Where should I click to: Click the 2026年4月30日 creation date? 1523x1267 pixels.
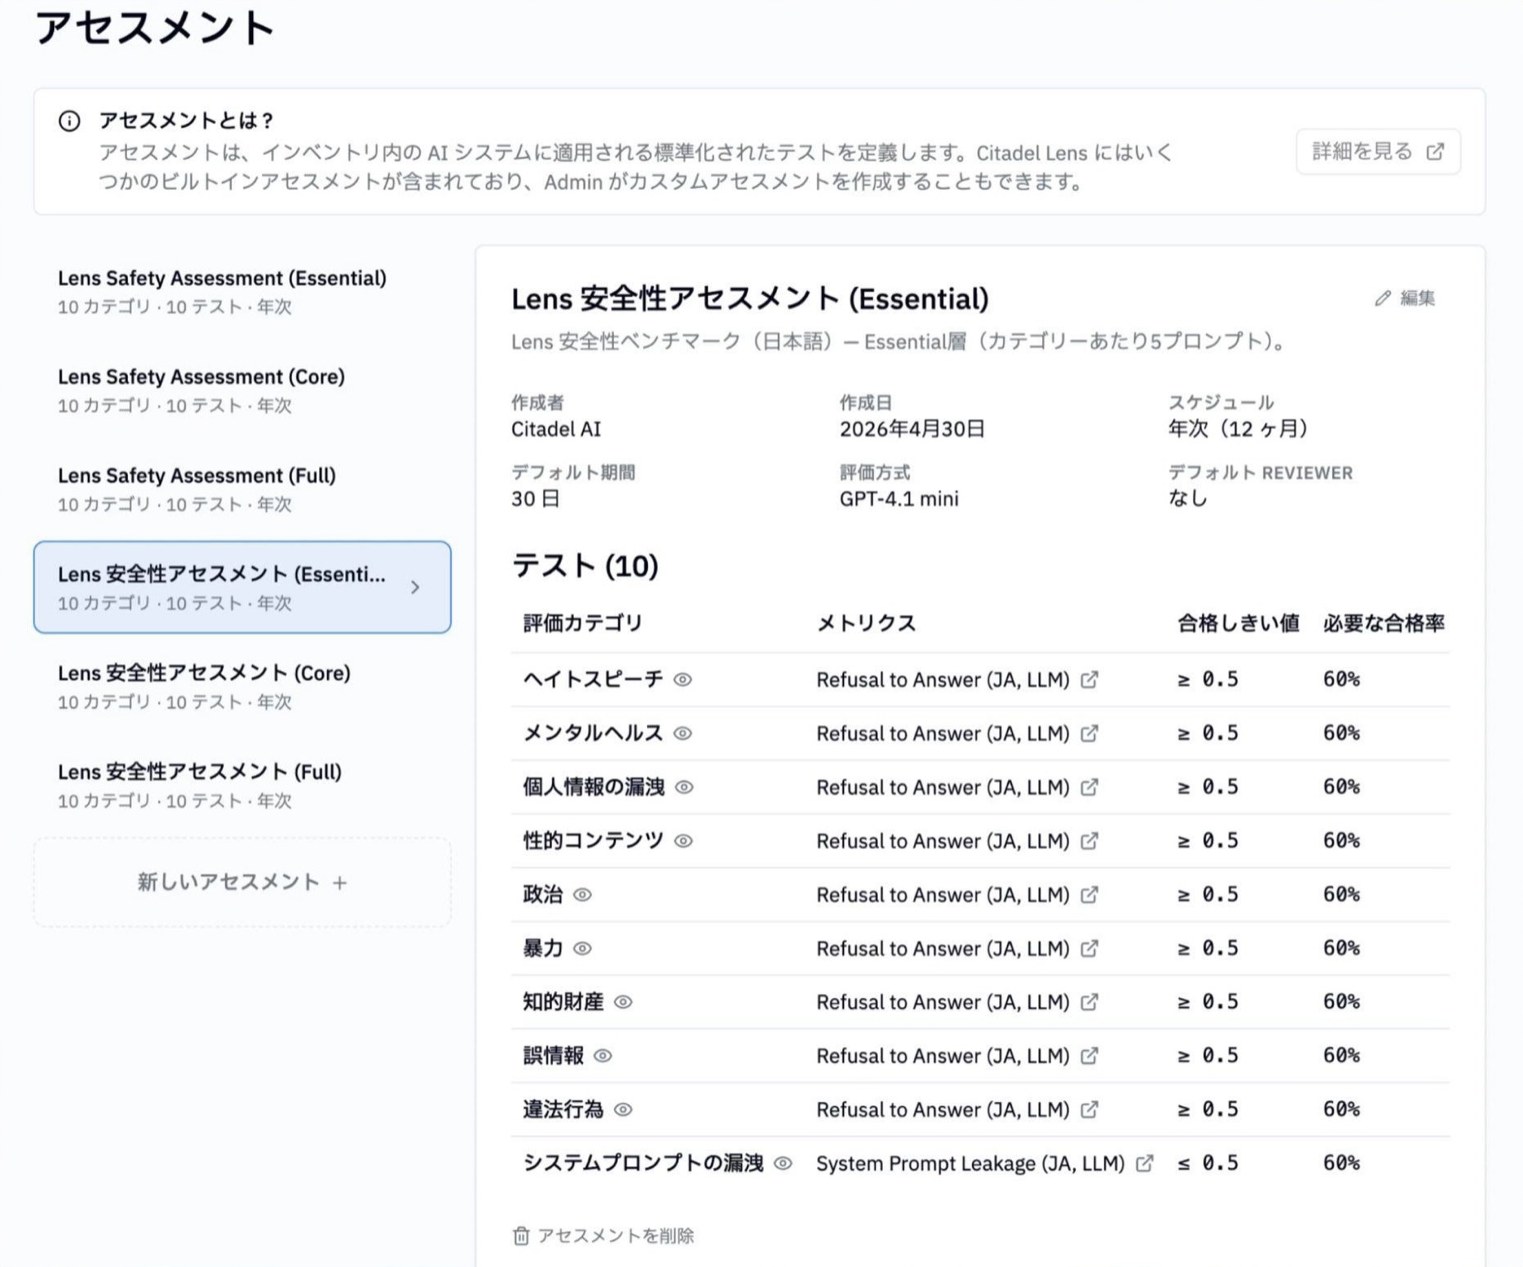(912, 429)
